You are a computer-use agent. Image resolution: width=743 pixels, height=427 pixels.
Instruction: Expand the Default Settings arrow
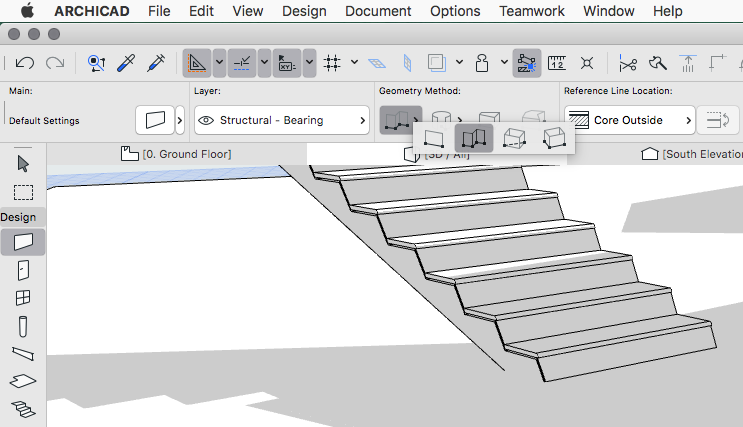[x=179, y=121]
